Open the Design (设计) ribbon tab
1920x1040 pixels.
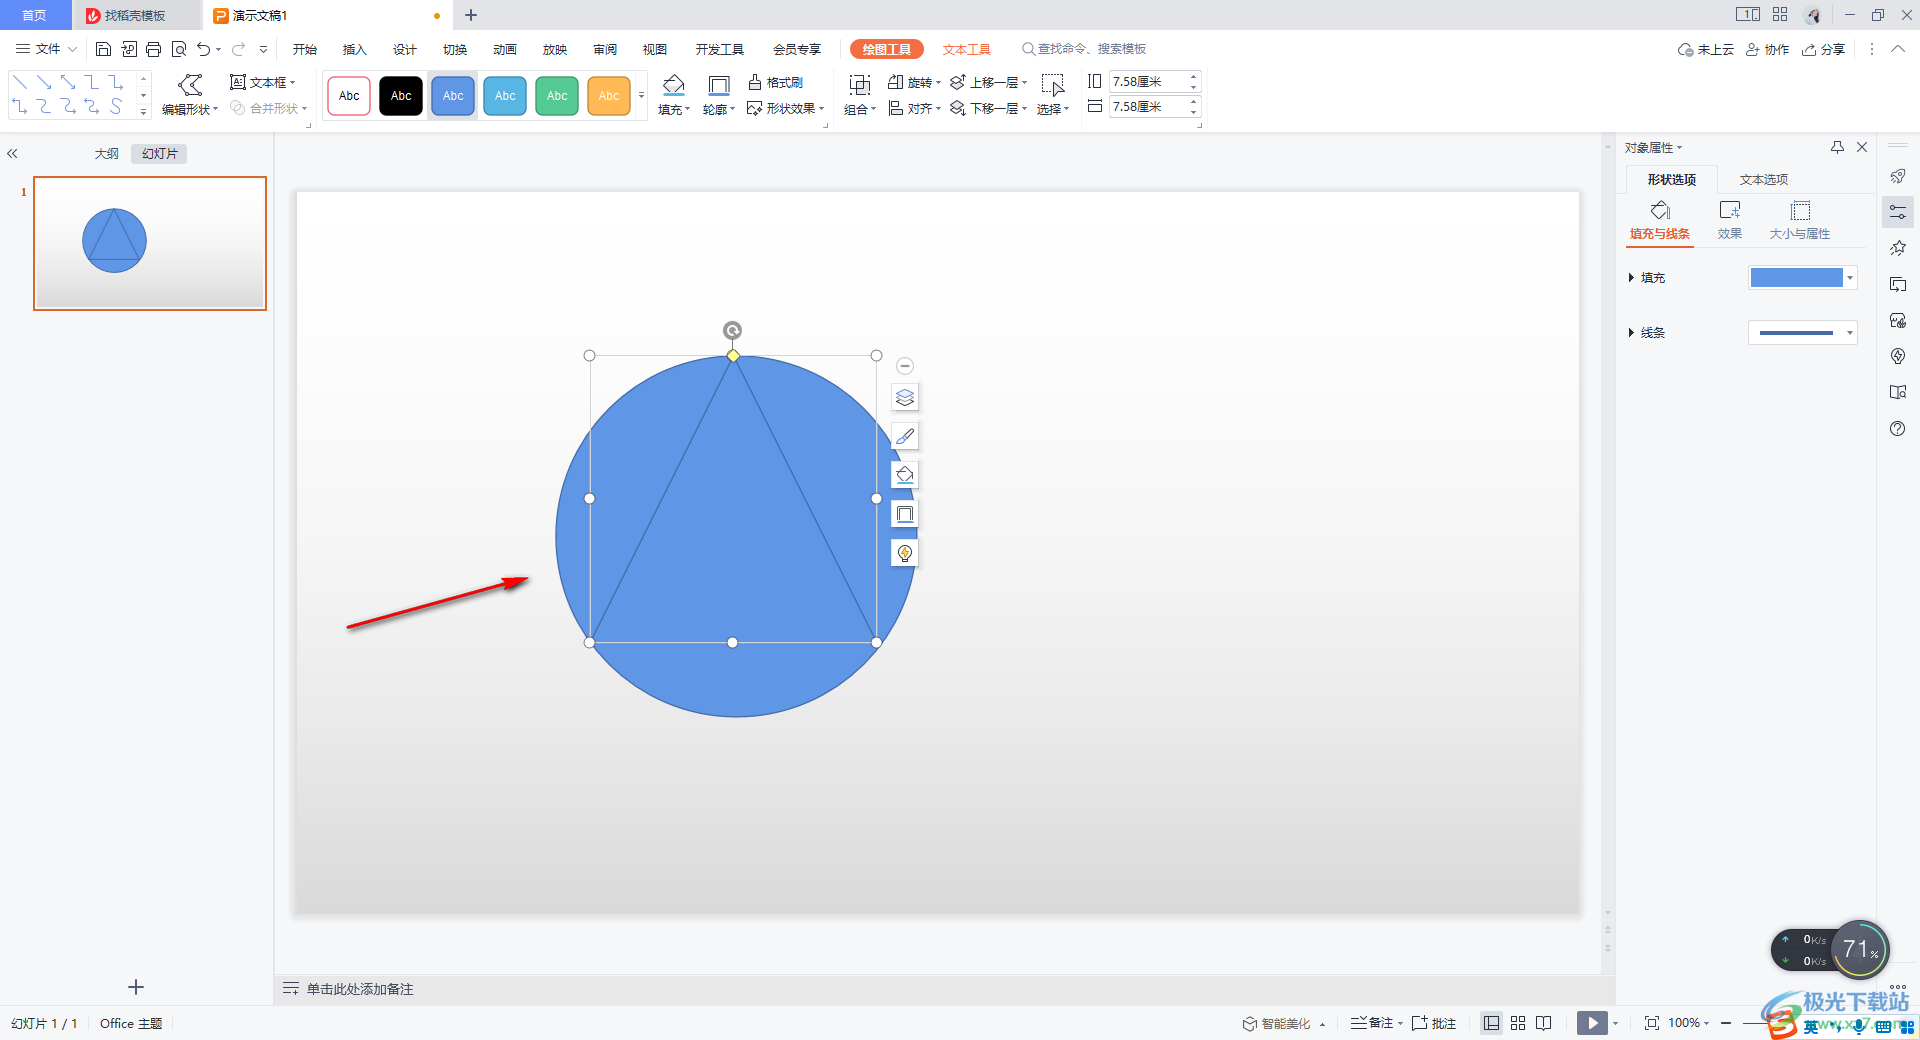405,49
